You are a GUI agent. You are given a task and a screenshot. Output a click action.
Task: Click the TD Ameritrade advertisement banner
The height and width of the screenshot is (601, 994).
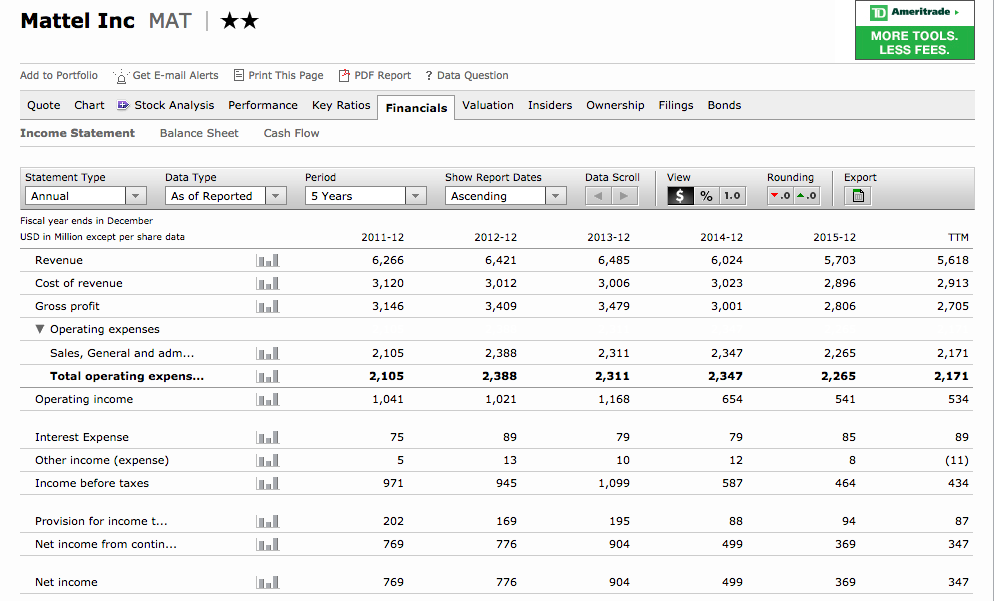pyautogui.click(x=915, y=30)
